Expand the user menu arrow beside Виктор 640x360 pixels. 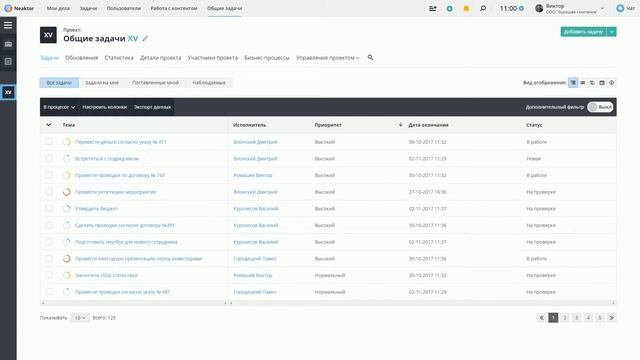[x=602, y=8]
